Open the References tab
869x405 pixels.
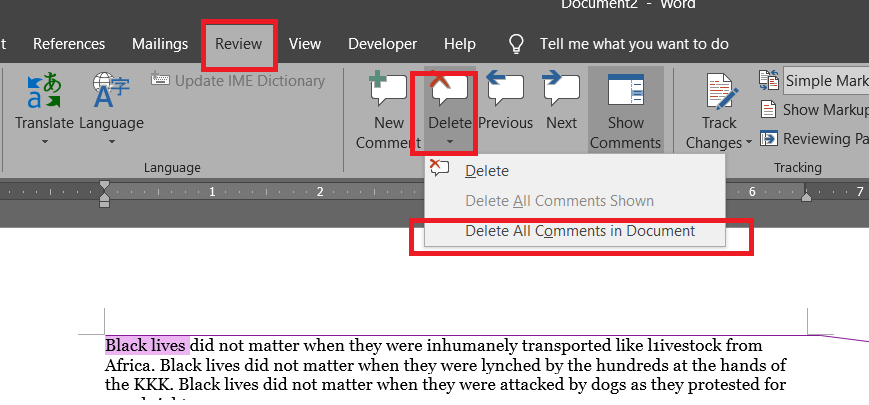tap(69, 44)
